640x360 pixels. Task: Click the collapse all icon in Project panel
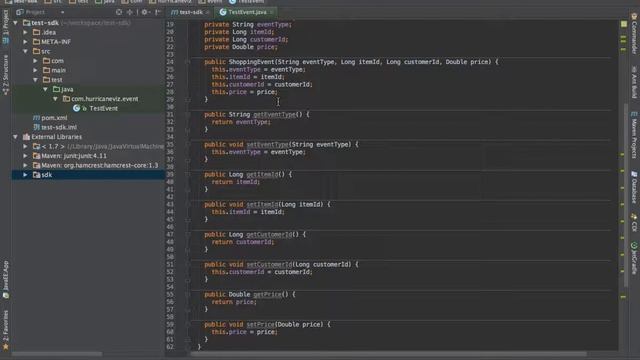[x=130, y=12]
